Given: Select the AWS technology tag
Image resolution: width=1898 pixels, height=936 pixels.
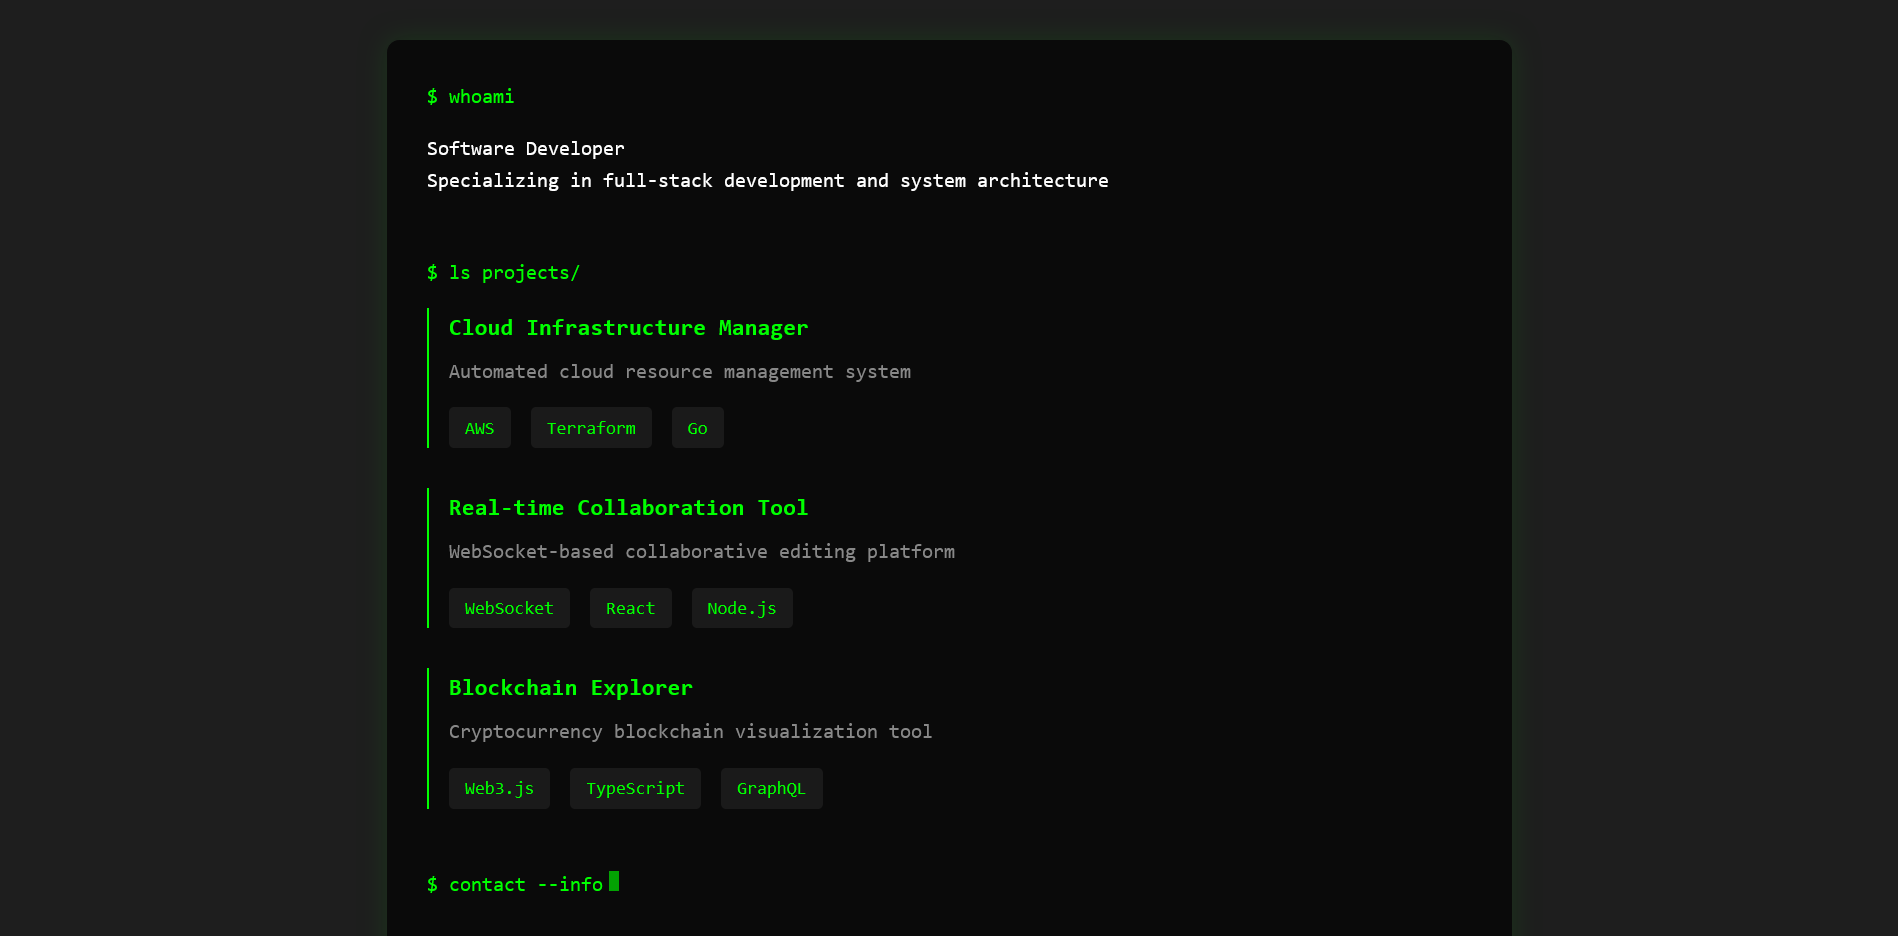Looking at the screenshot, I should [480, 427].
